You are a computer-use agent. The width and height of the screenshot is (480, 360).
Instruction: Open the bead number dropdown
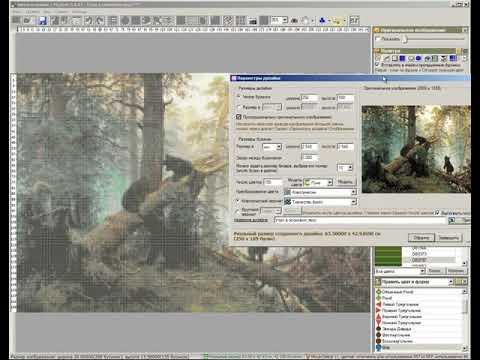click(x=350, y=168)
